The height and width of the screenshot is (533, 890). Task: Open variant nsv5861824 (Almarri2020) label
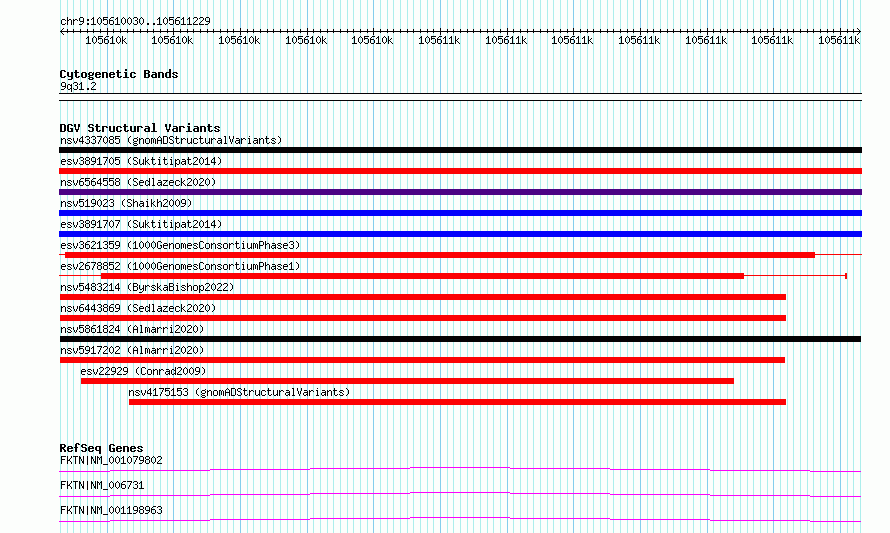point(132,329)
